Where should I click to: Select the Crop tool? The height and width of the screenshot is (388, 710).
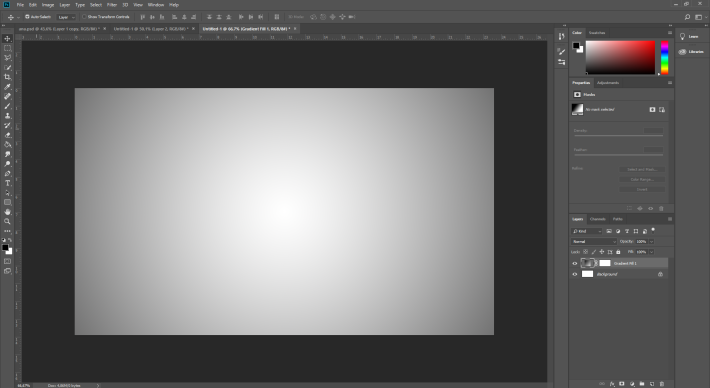click(7, 77)
